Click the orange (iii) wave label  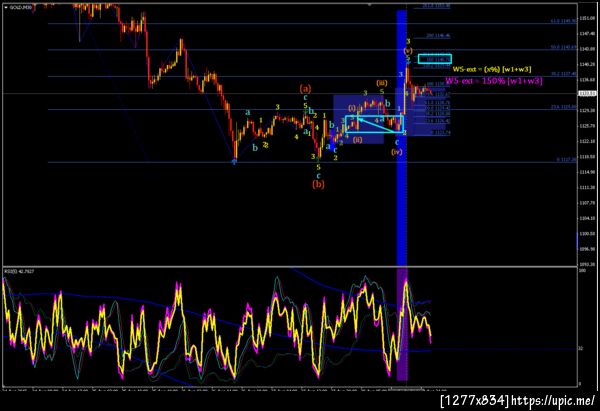point(382,83)
